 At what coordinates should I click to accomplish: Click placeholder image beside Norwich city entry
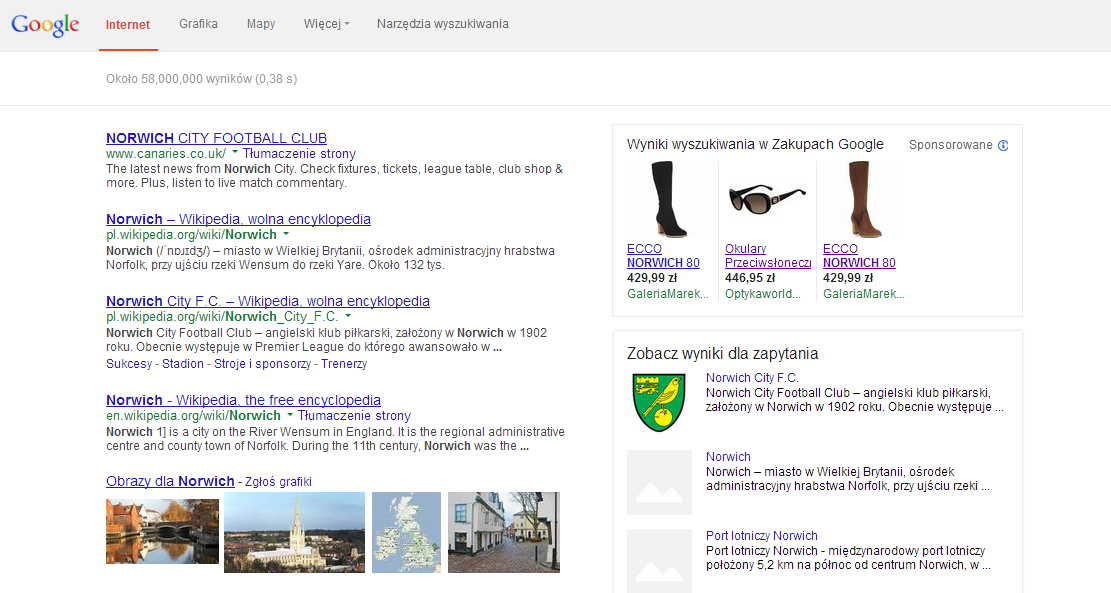pyautogui.click(x=659, y=482)
